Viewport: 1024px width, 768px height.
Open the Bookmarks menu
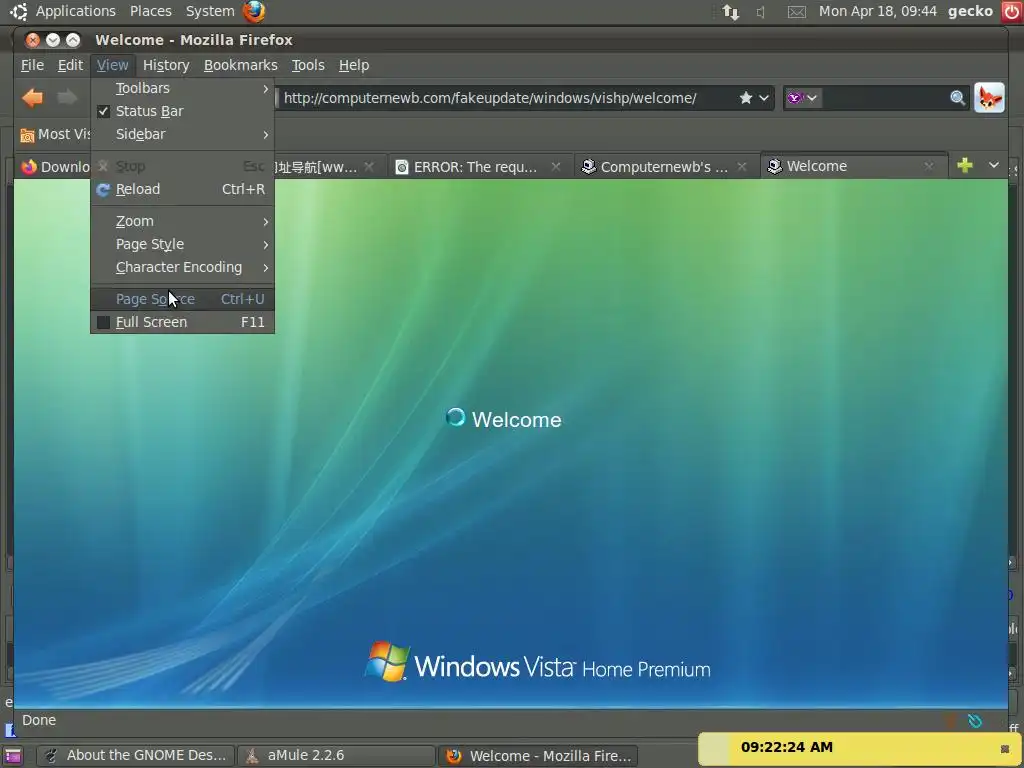(x=240, y=65)
